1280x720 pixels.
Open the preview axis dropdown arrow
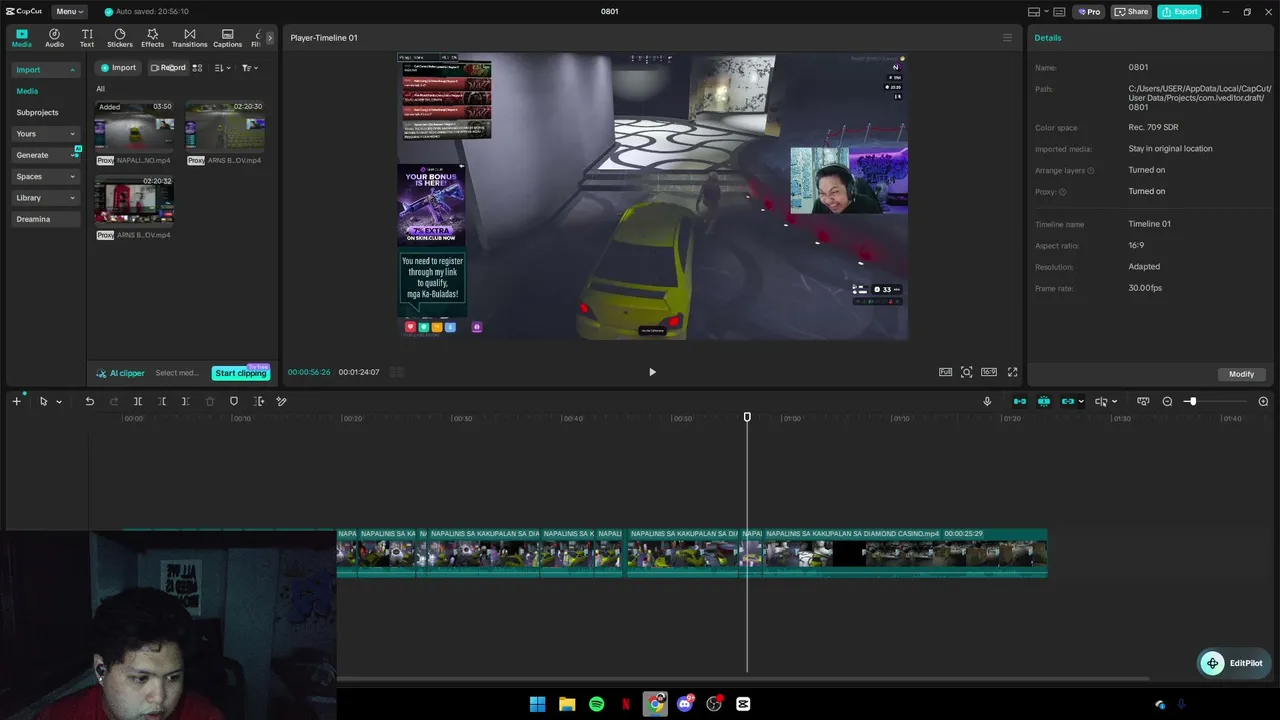click(x=1114, y=402)
